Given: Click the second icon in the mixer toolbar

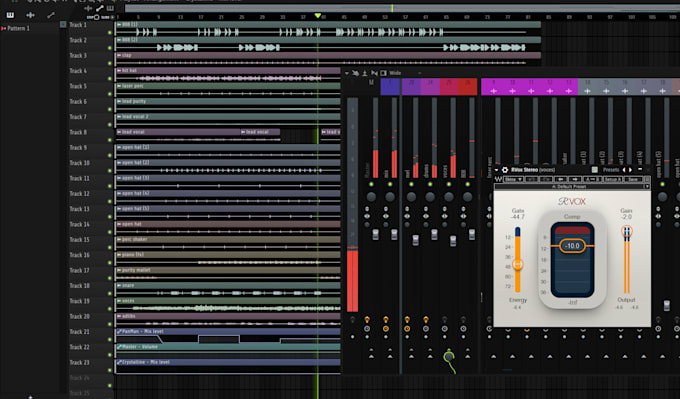Looking at the screenshot, I should click(356, 73).
